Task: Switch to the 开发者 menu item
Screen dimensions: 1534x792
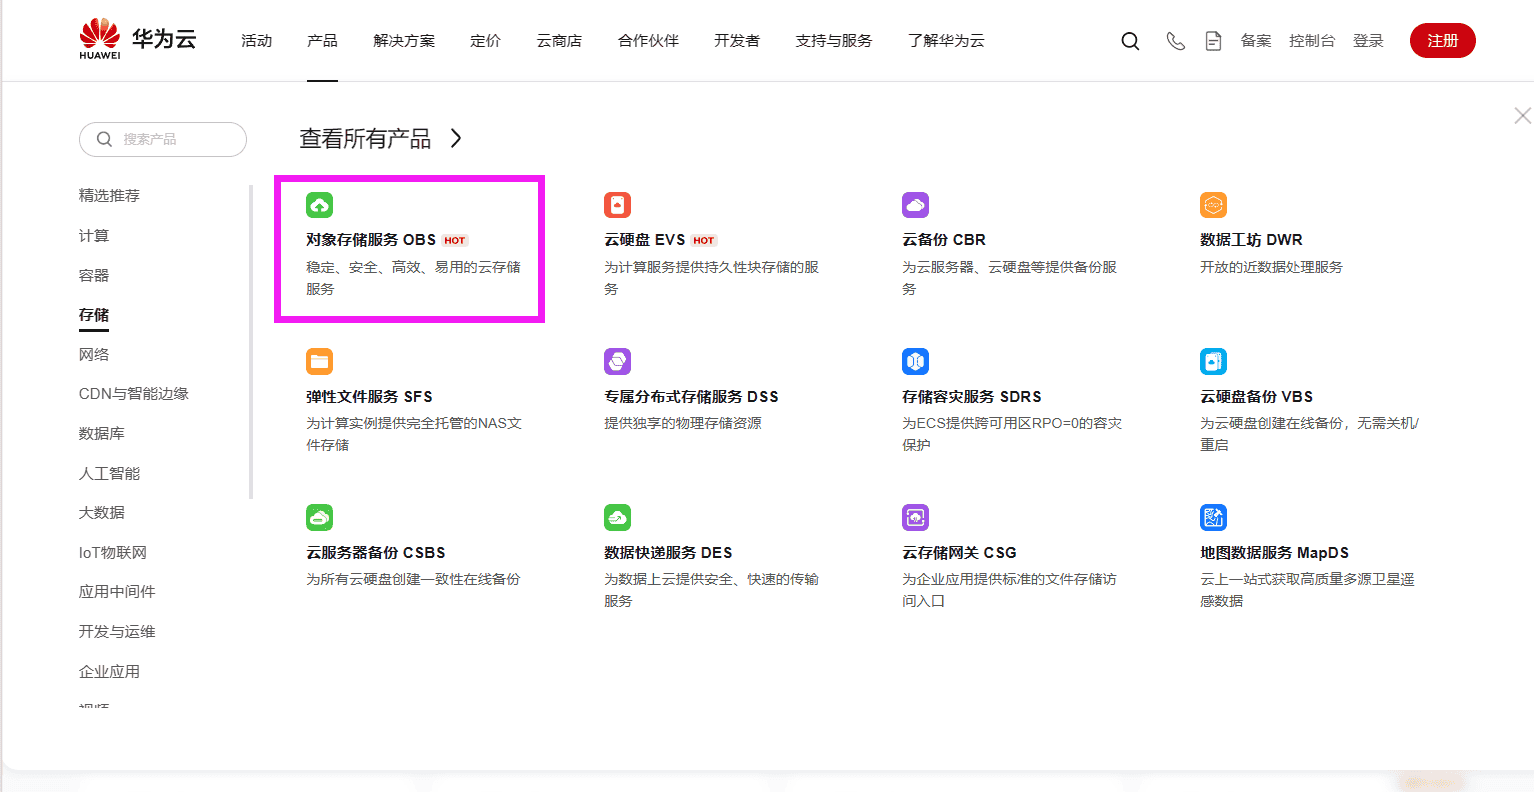Action: (x=737, y=41)
